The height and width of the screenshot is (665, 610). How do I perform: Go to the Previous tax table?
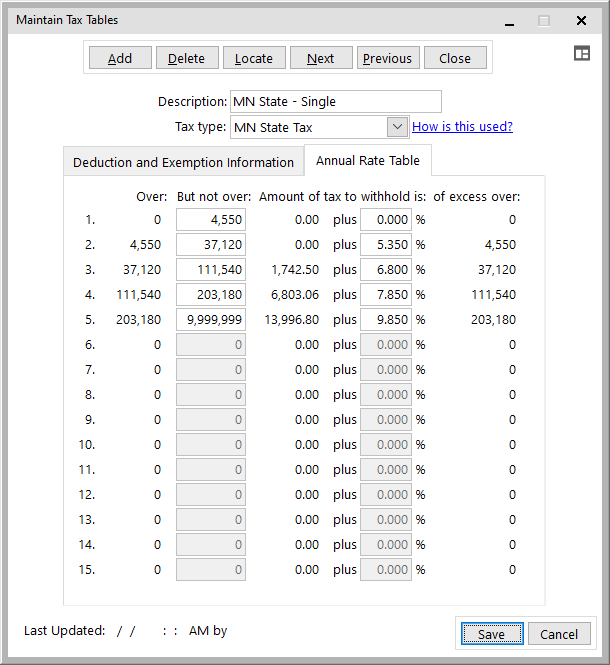(388, 58)
